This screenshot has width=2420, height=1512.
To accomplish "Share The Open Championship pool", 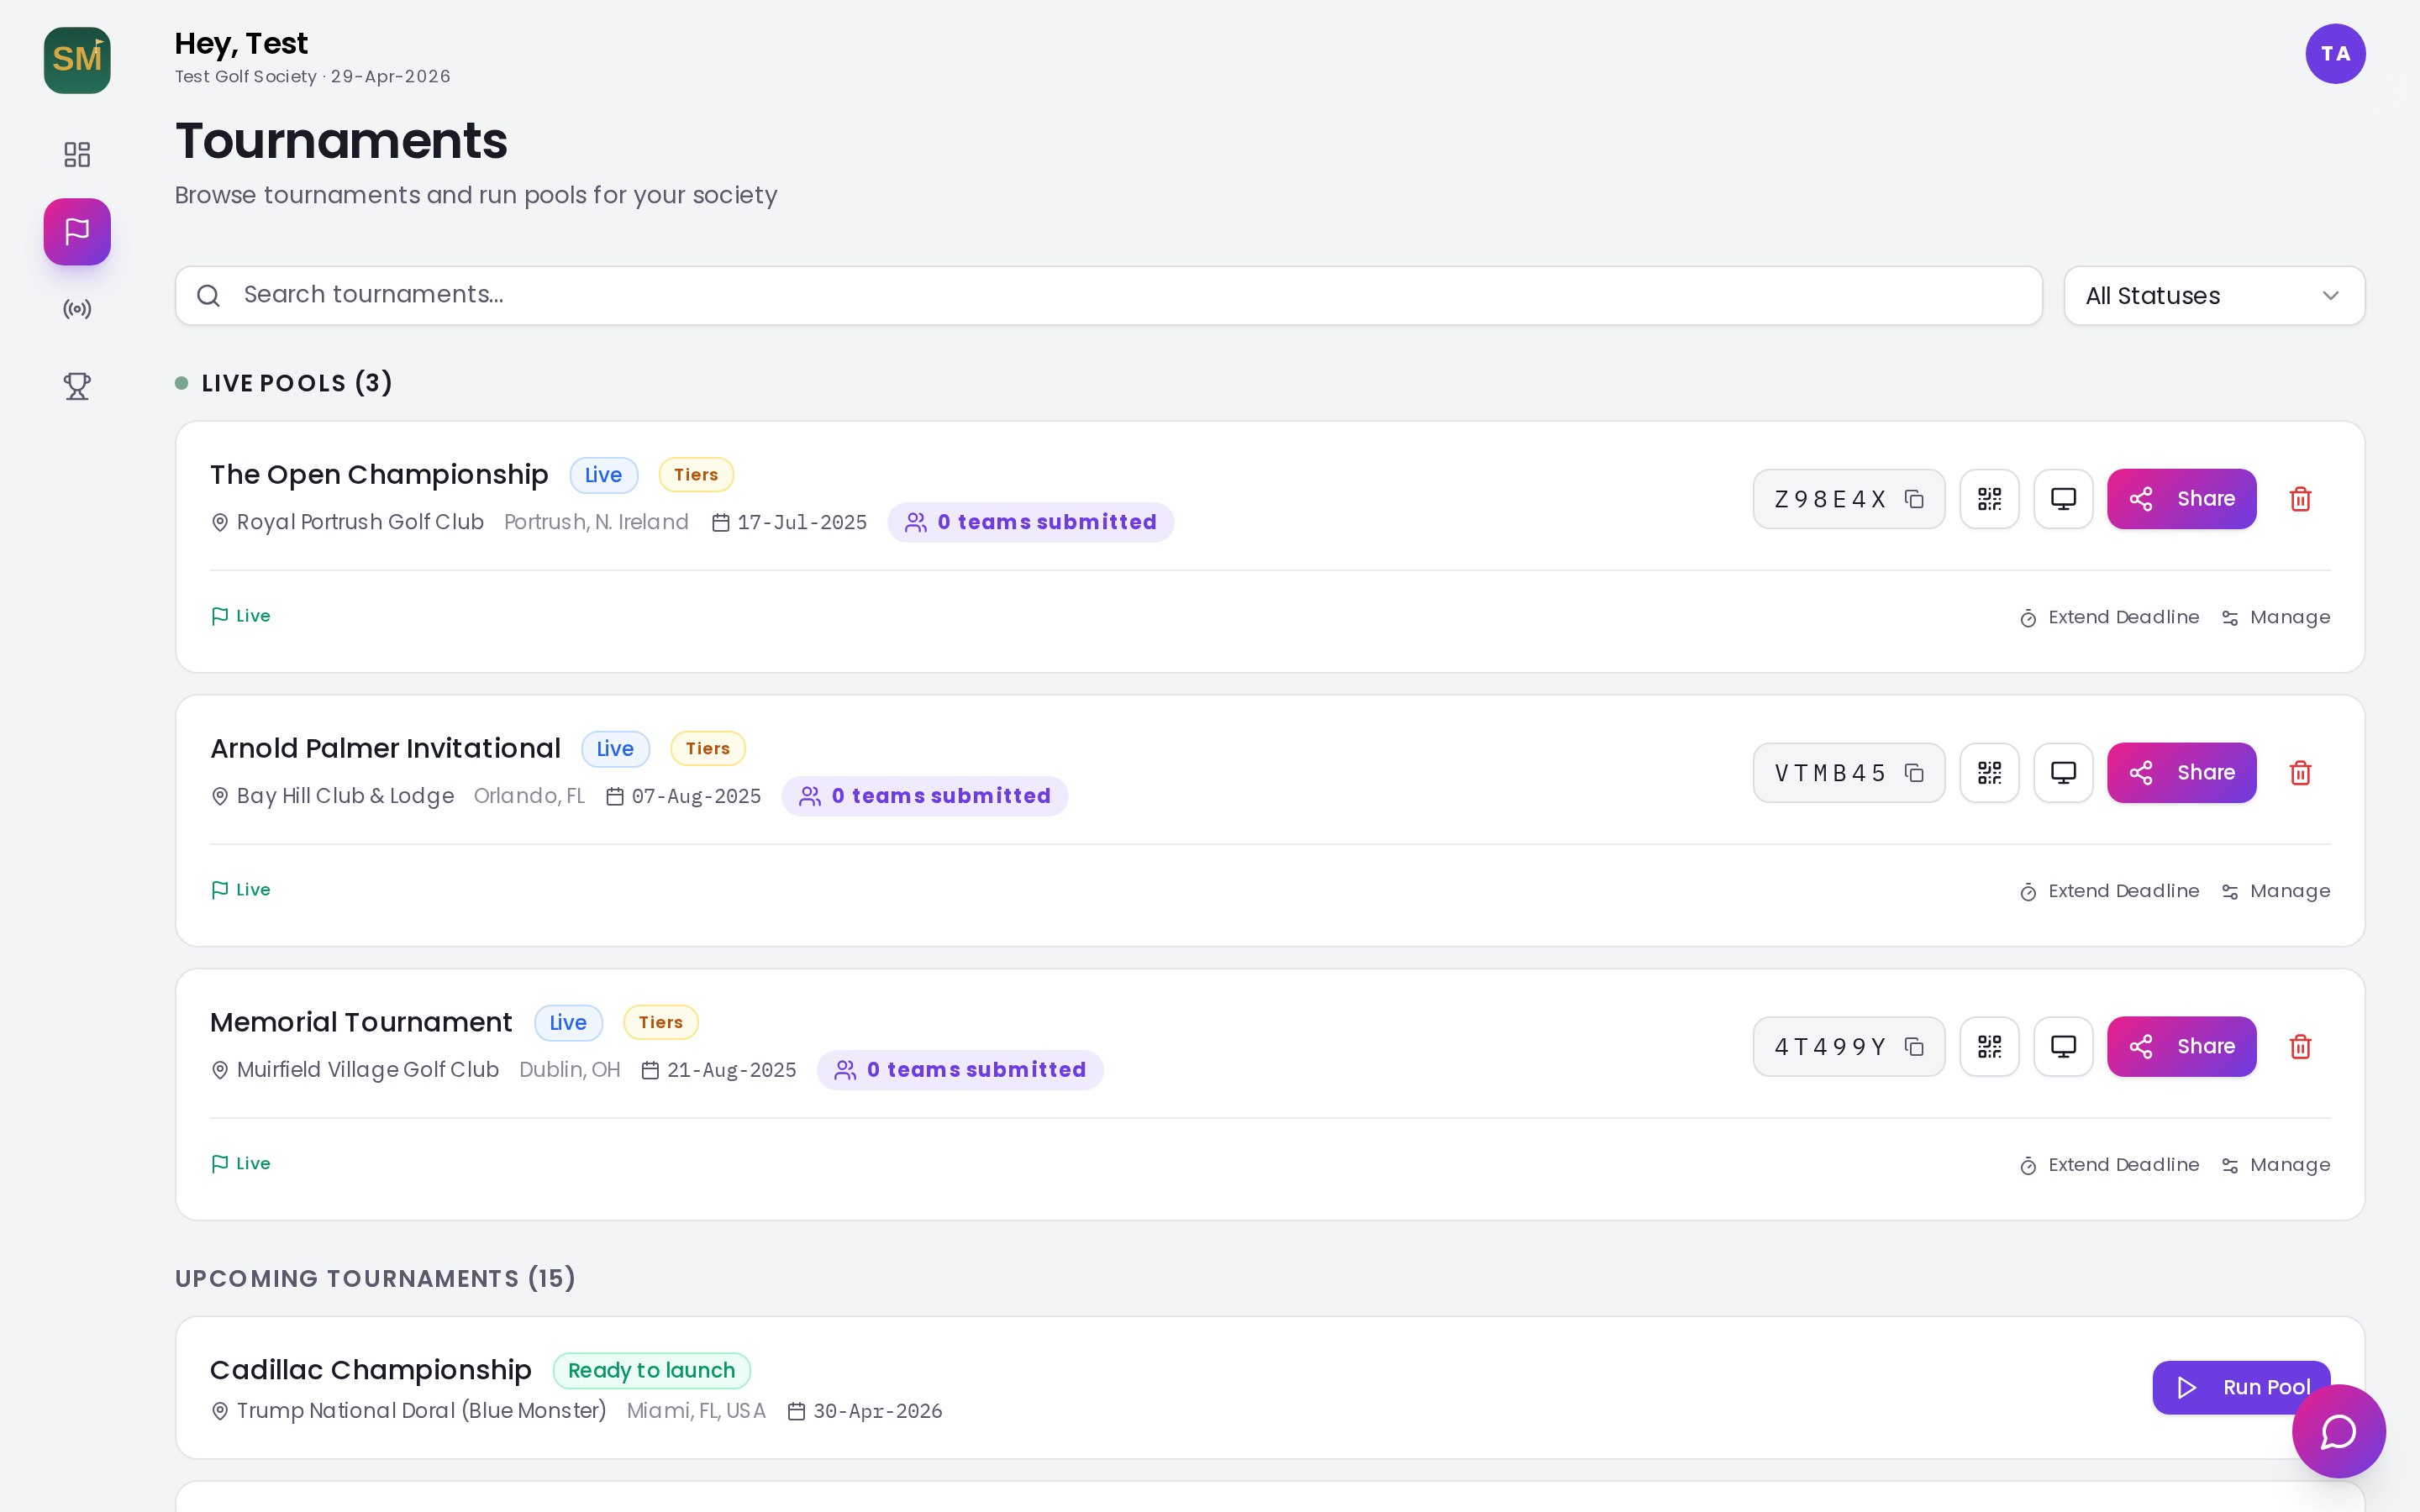I will tap(2181, 499).
